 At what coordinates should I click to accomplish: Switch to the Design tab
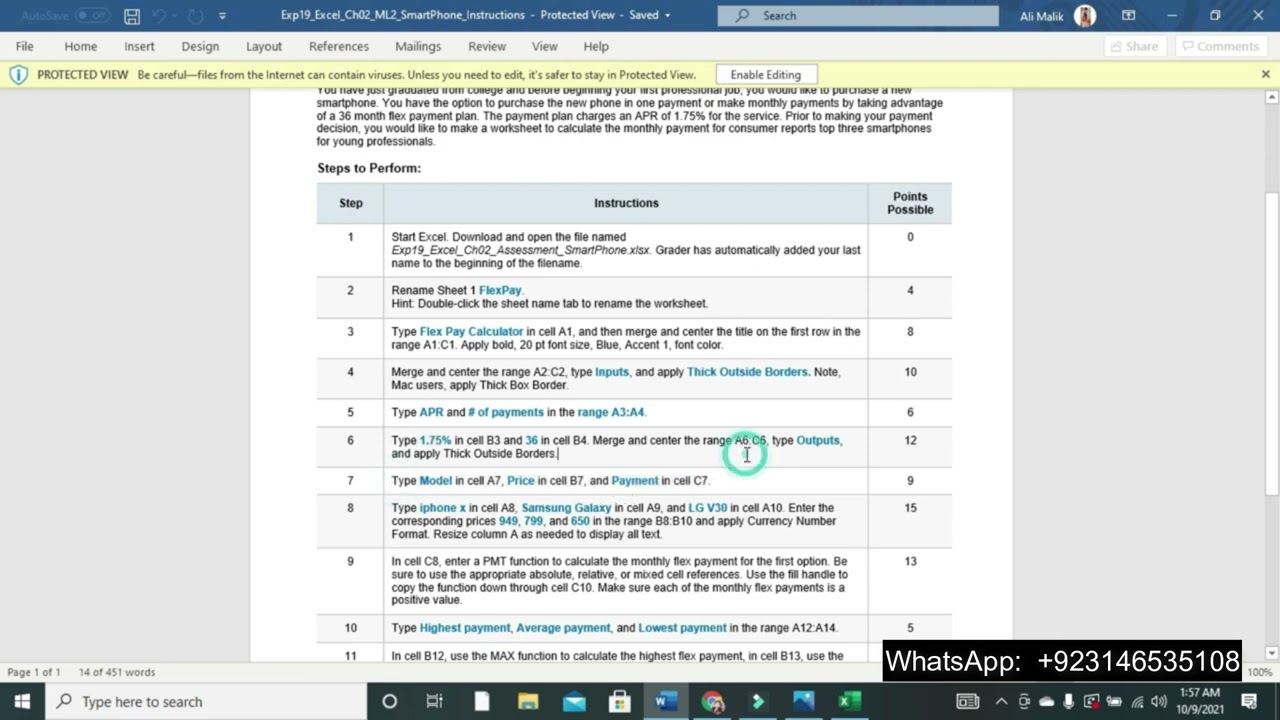(200, 46)
